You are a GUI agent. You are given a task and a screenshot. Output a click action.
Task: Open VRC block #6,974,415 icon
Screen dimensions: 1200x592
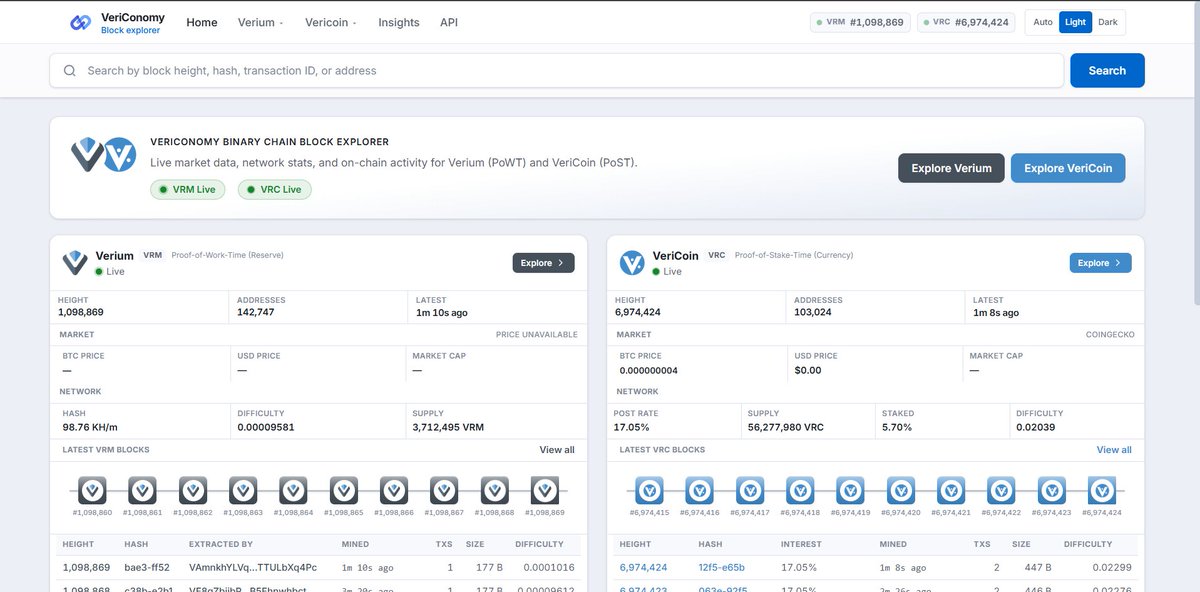650,490
